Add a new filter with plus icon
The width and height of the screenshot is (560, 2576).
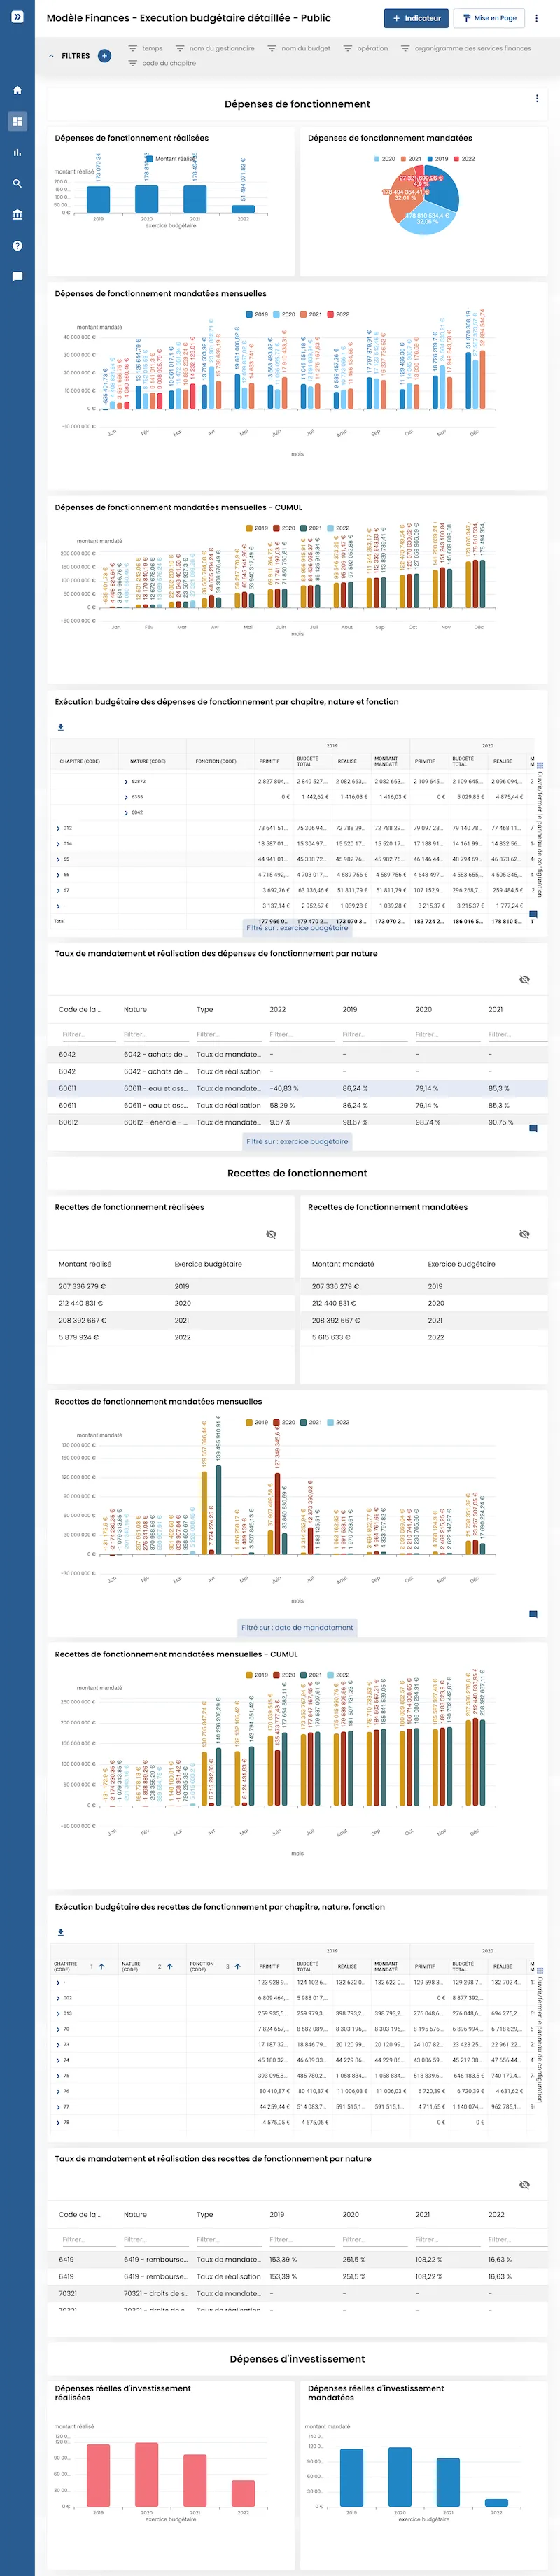[104, 56]
